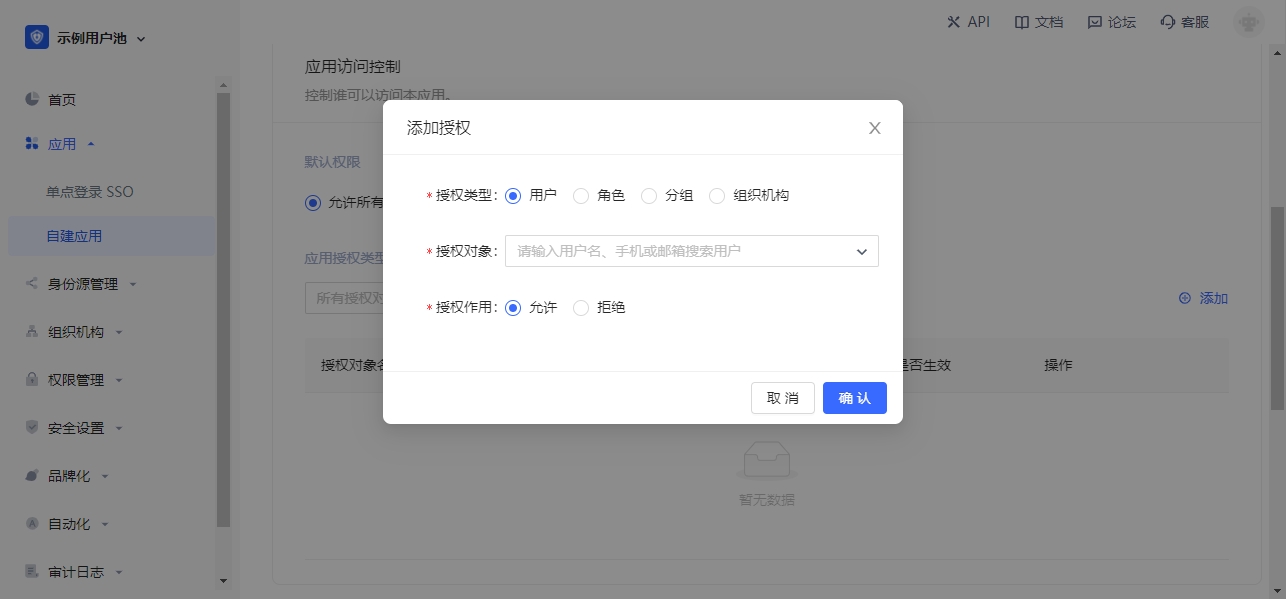
Task: Open the 示例用户池 user pool switcher
Action: click(x=85, y=38)
